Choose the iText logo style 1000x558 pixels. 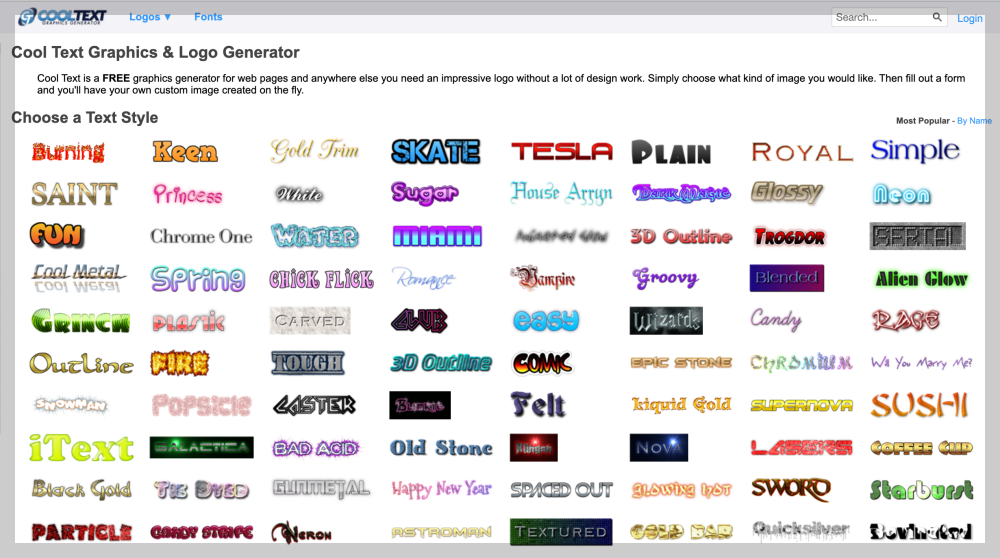[x=82, y=448]
